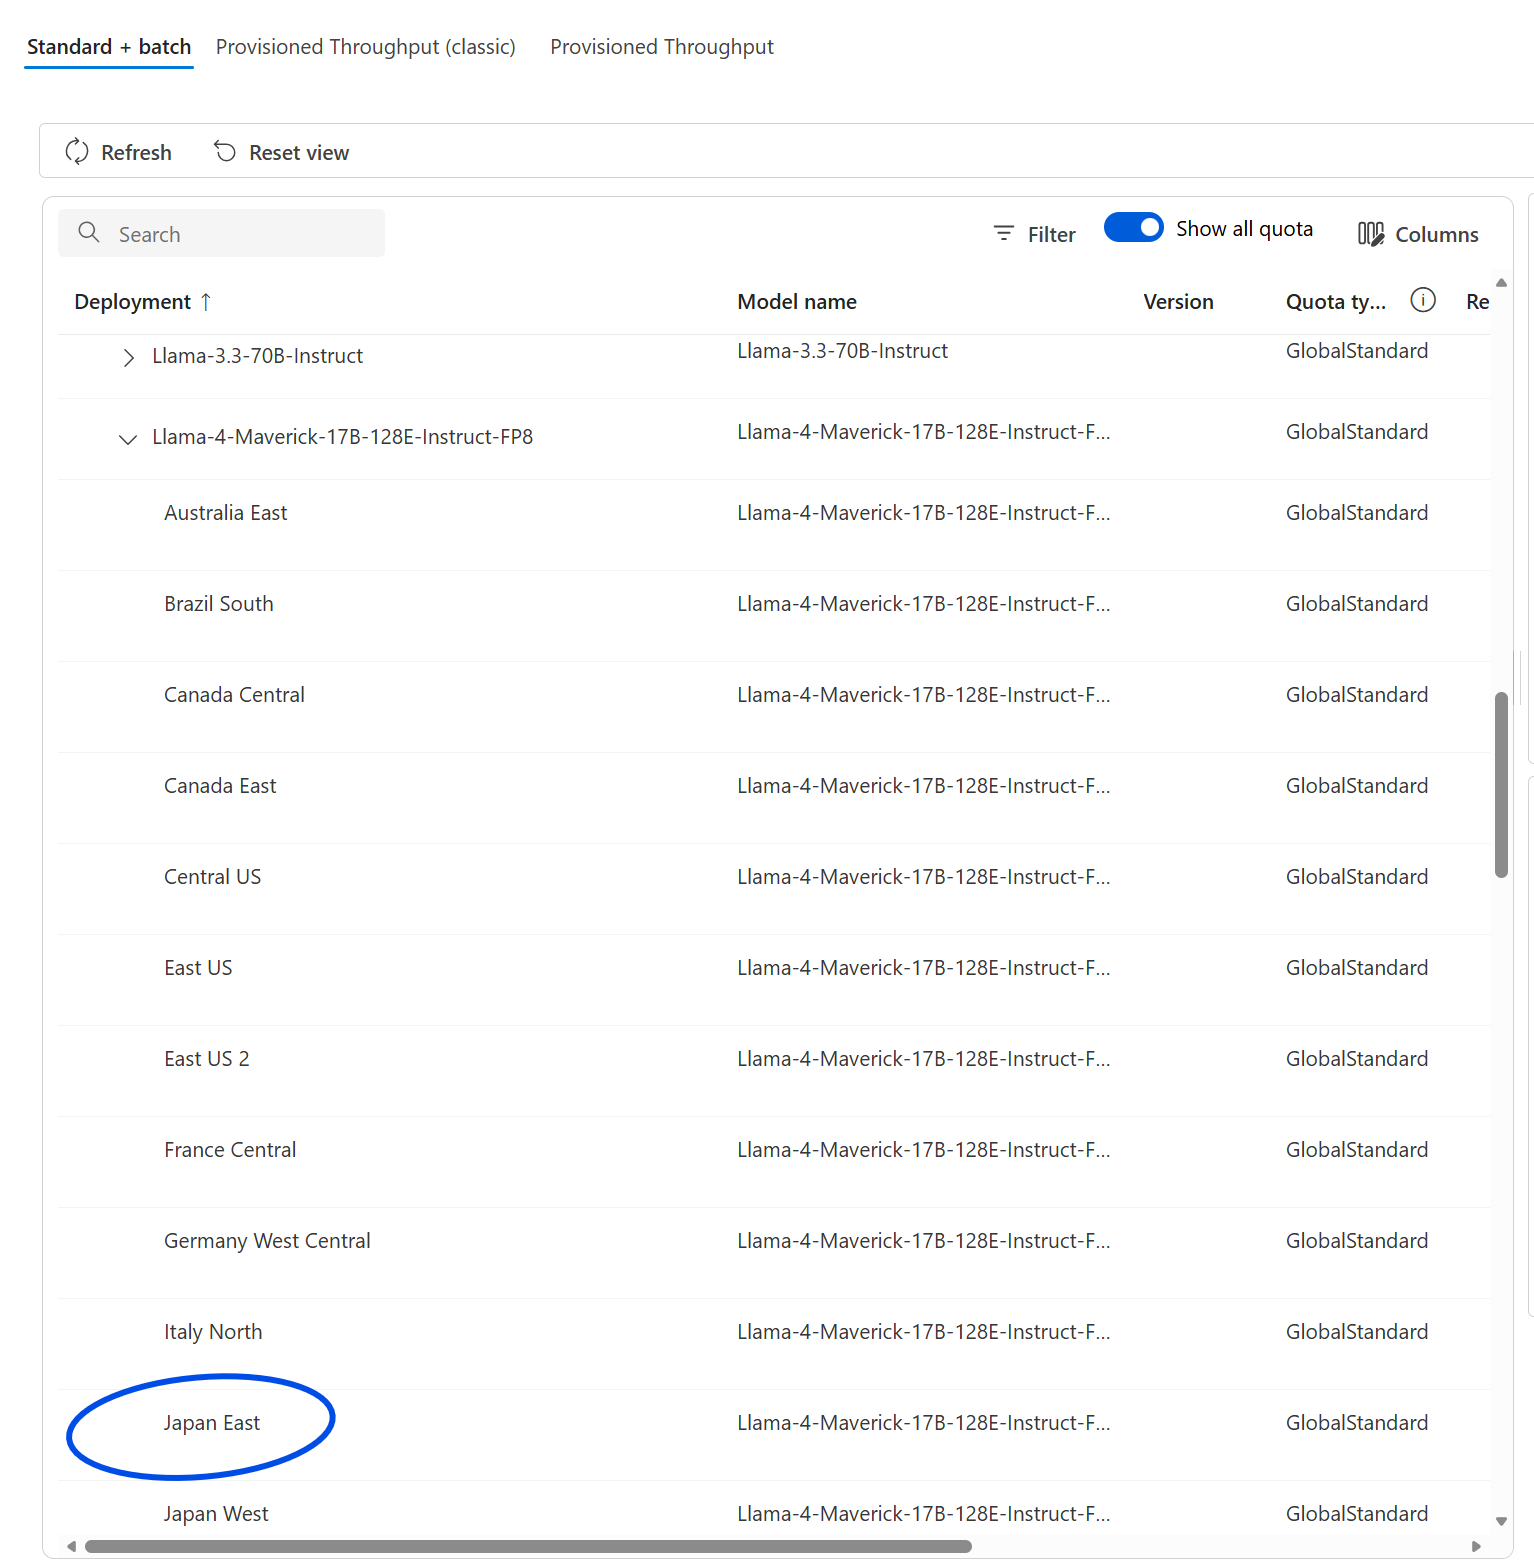1534x1564 pixels.
Task: Expand the Llama-3.3-70B-Instruct row
Action: click(x=128, y=357)
